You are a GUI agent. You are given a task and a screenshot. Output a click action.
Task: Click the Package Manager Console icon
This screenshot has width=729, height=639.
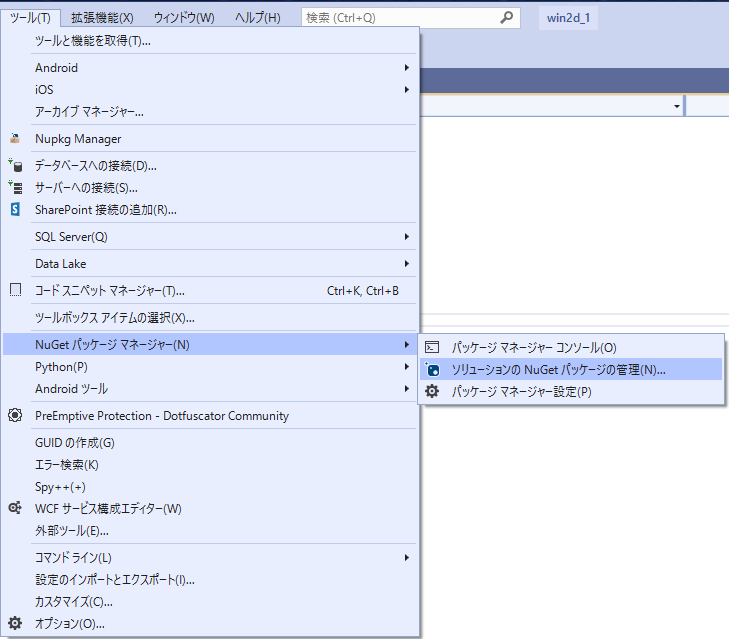pyautogui.click(x=432, y=347)
